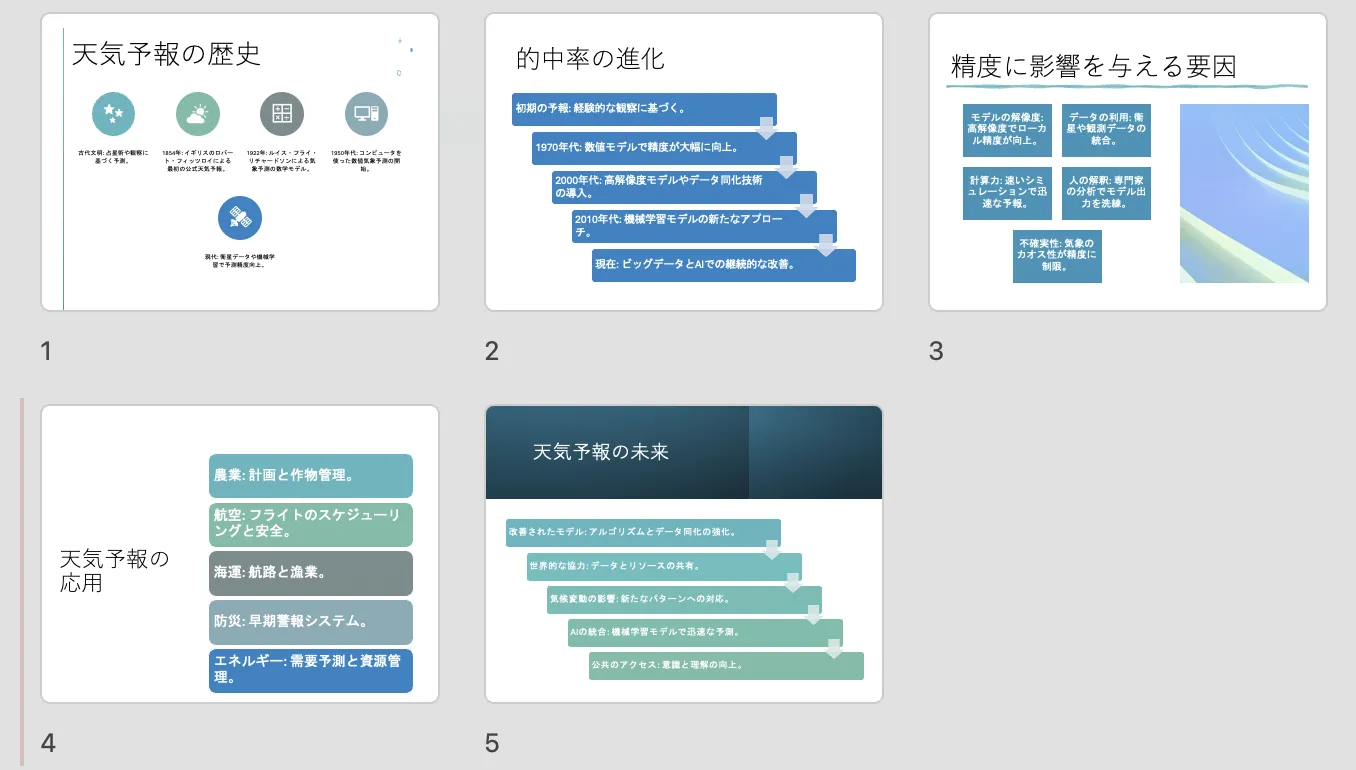The height and width of the screenshot is (770, 1356).
Task: Click the 気候変動の影響 box in slide 5
Action: 684,600
